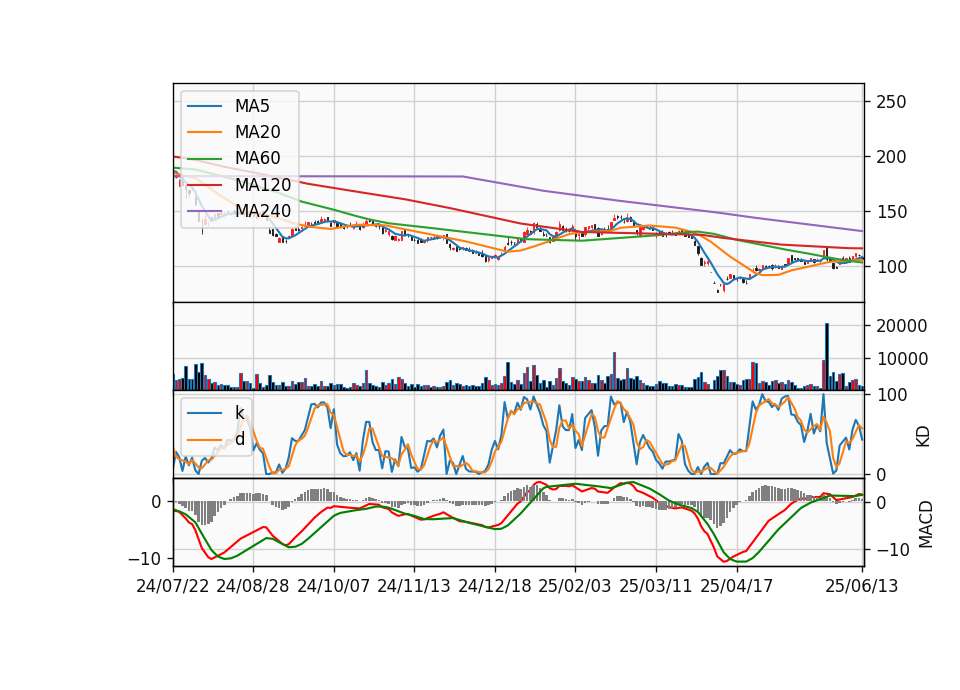Click the 25/06/13 date axis label

[861, 586]
